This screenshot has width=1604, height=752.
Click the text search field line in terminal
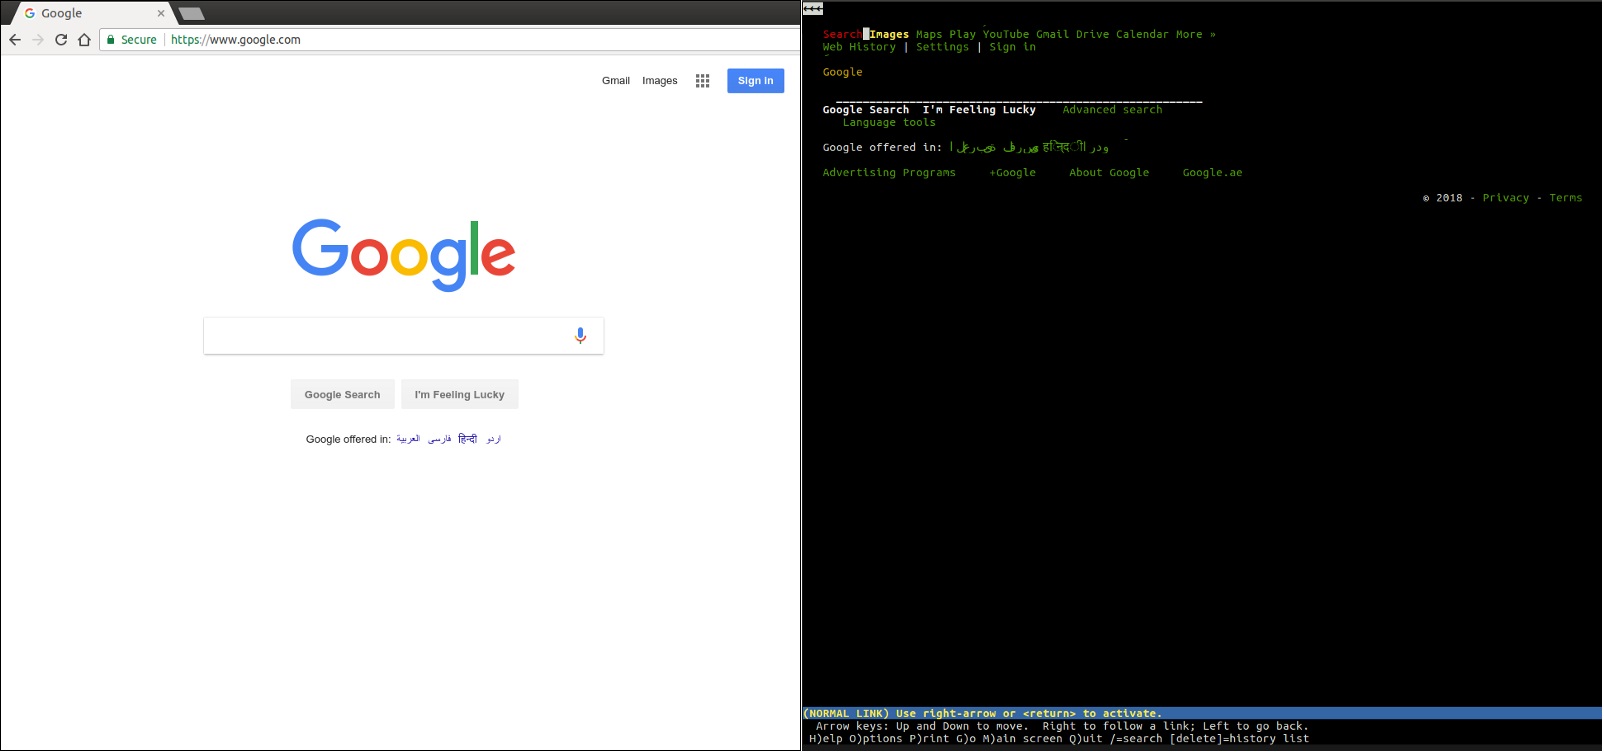[1019, 100]
